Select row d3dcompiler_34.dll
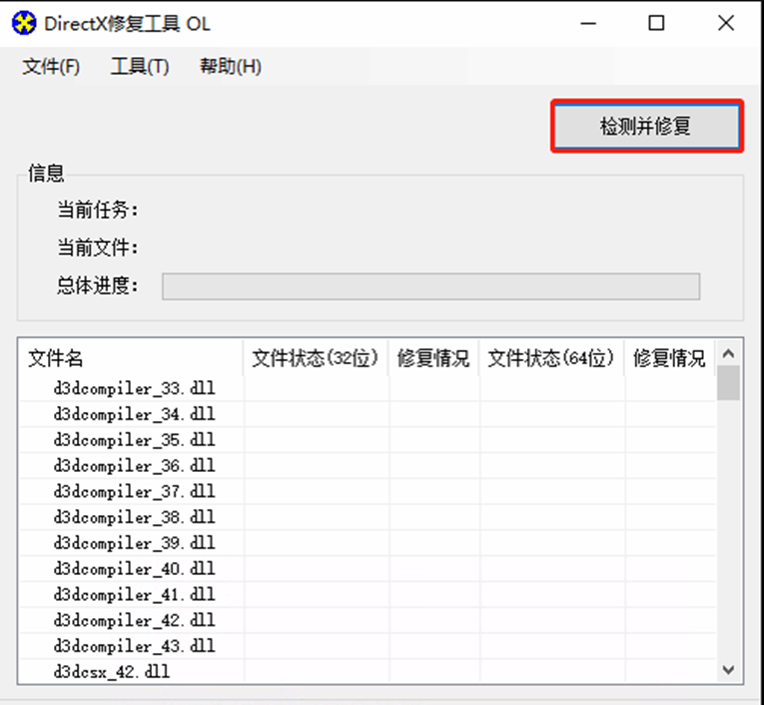This screenshot has height=705, width=764. click(x=367, y=414)
